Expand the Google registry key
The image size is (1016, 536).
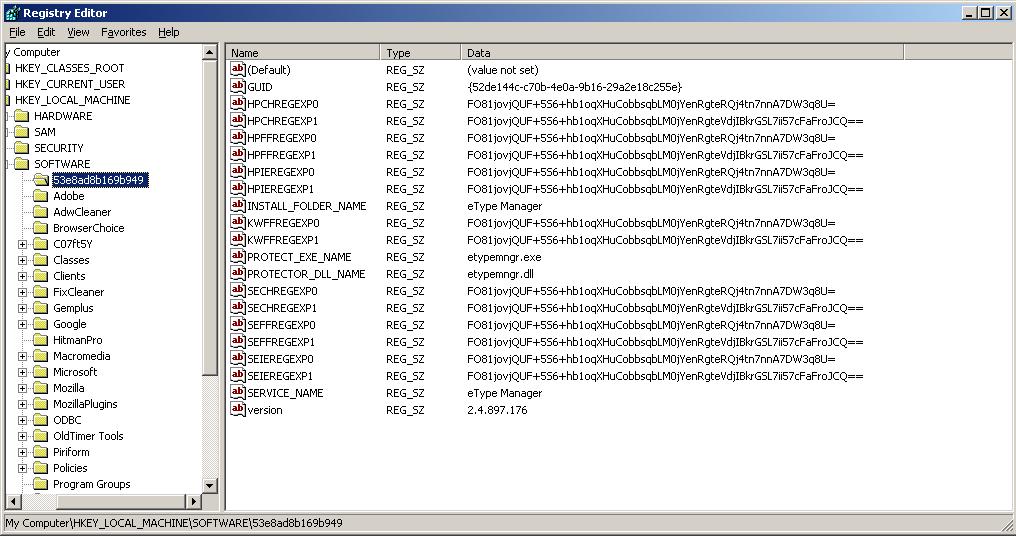(x=22, y=324)
